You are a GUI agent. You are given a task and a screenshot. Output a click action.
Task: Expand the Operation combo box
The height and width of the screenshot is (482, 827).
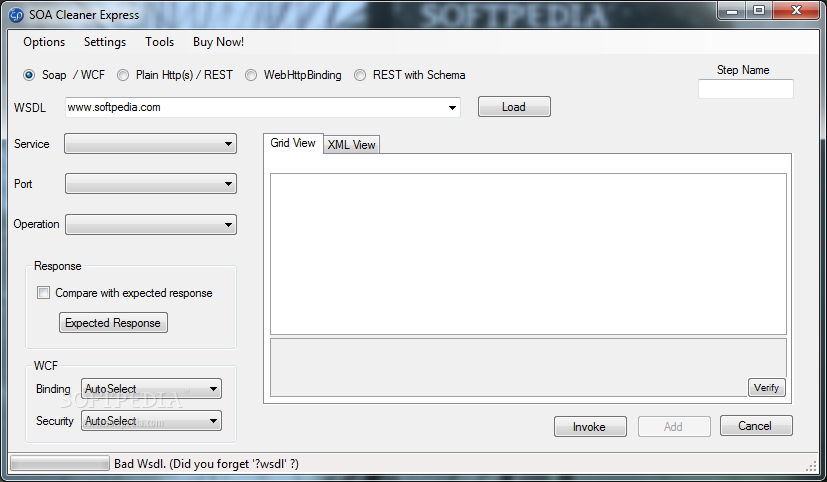(x=151, y=224)
